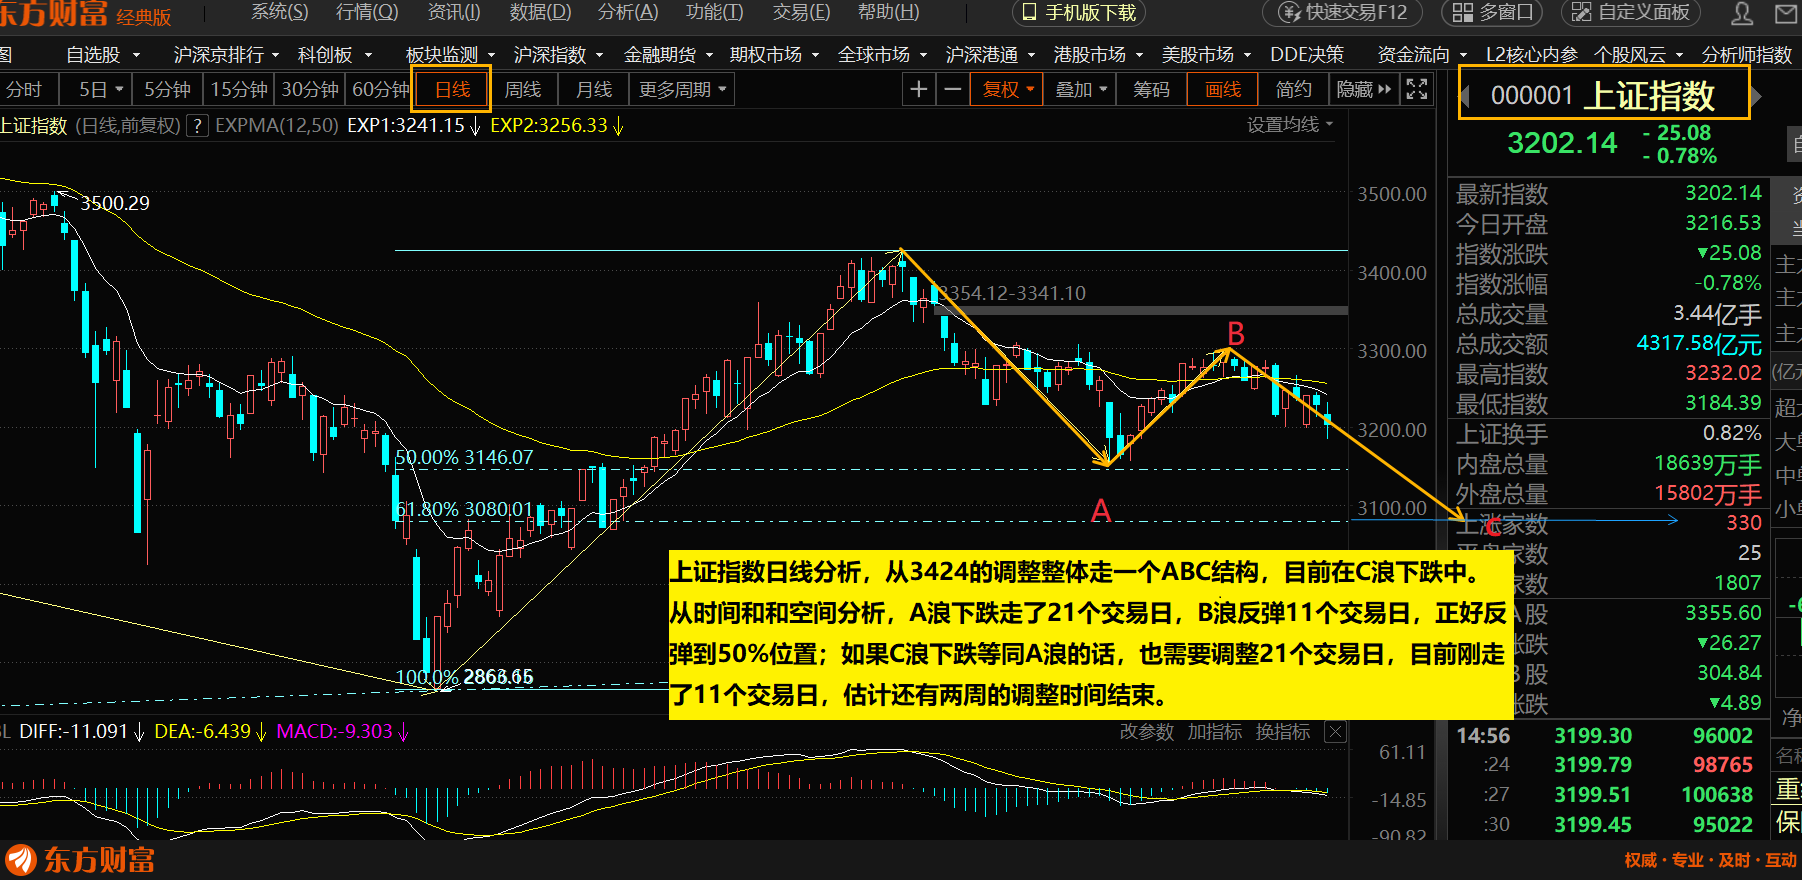The height and width of the screenshot is (880, 1802).
Task: Open L2核心内参 tab
Action: [1531, 55]
